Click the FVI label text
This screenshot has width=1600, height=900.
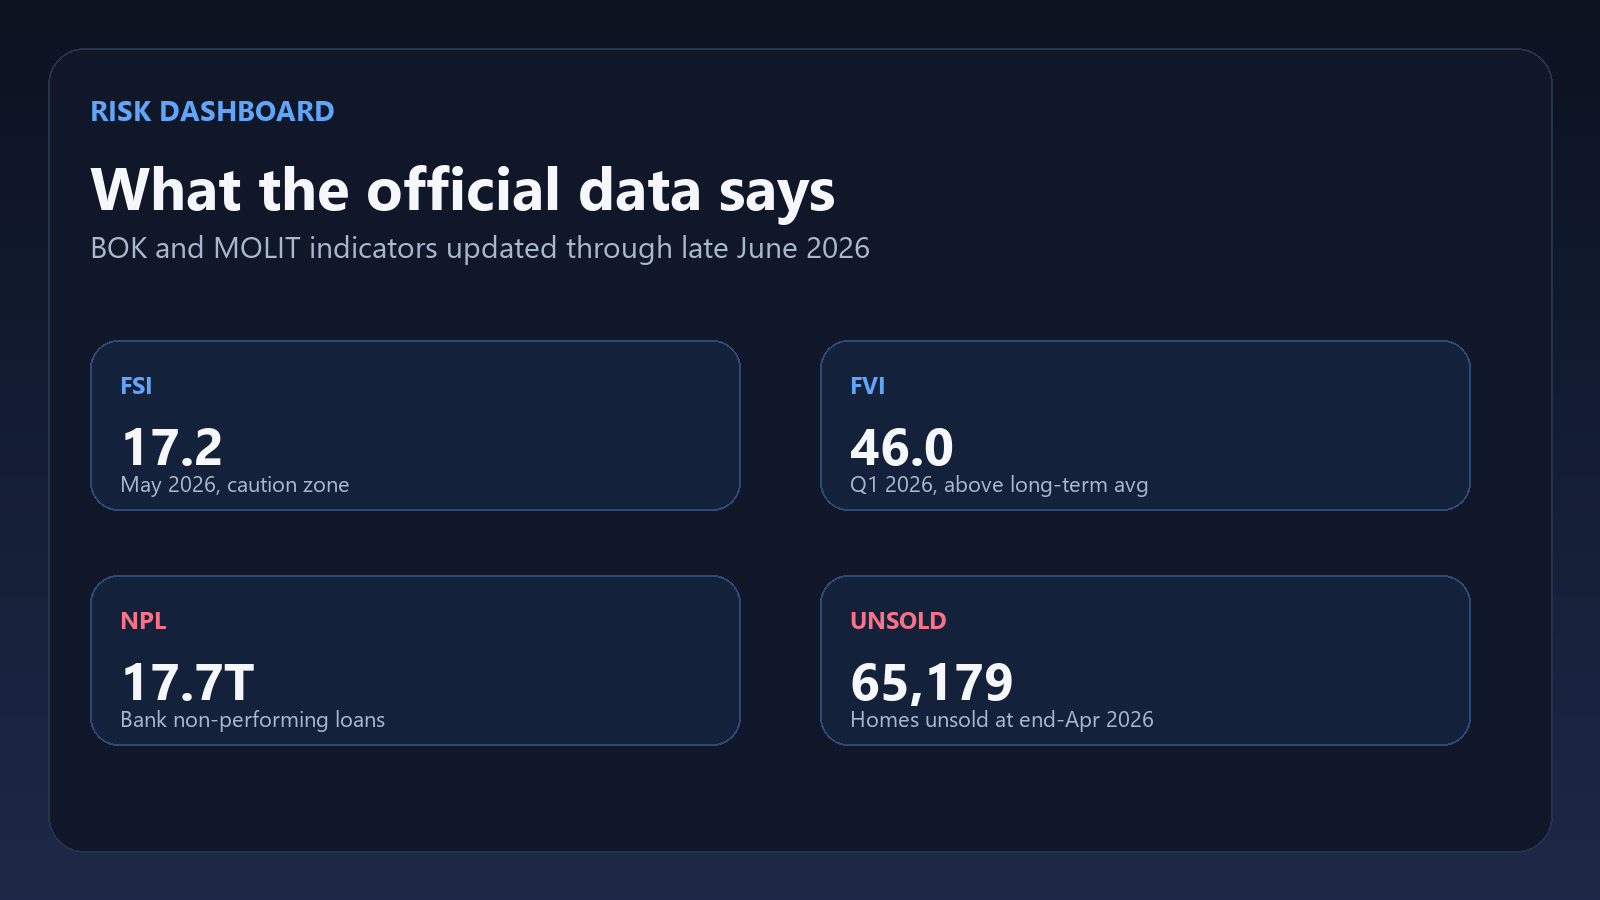tap(868, 386)
